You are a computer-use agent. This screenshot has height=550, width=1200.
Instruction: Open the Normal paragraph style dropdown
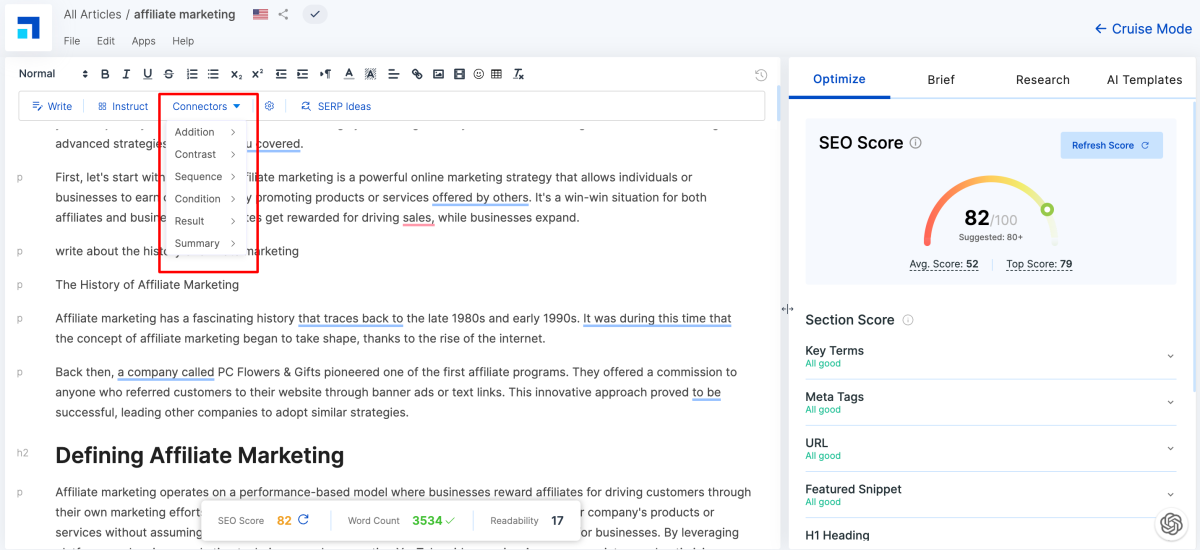tap(53, 74)
